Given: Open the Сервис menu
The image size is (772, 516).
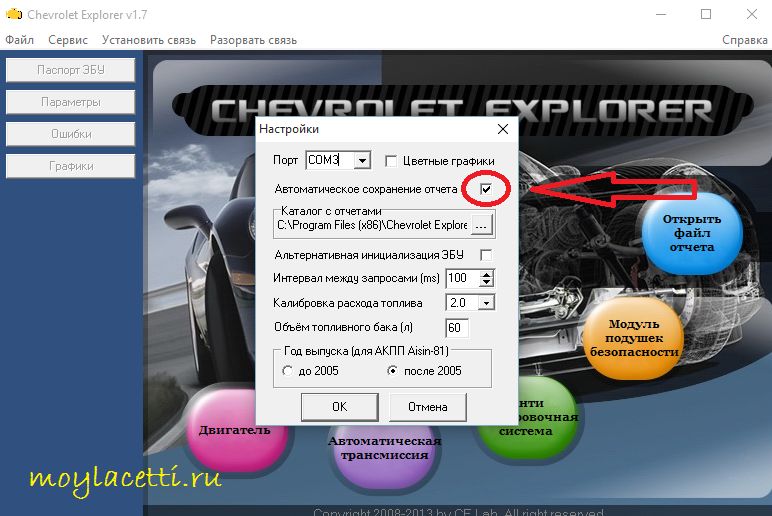Looking at the screenshot, I should pos(68,40).
